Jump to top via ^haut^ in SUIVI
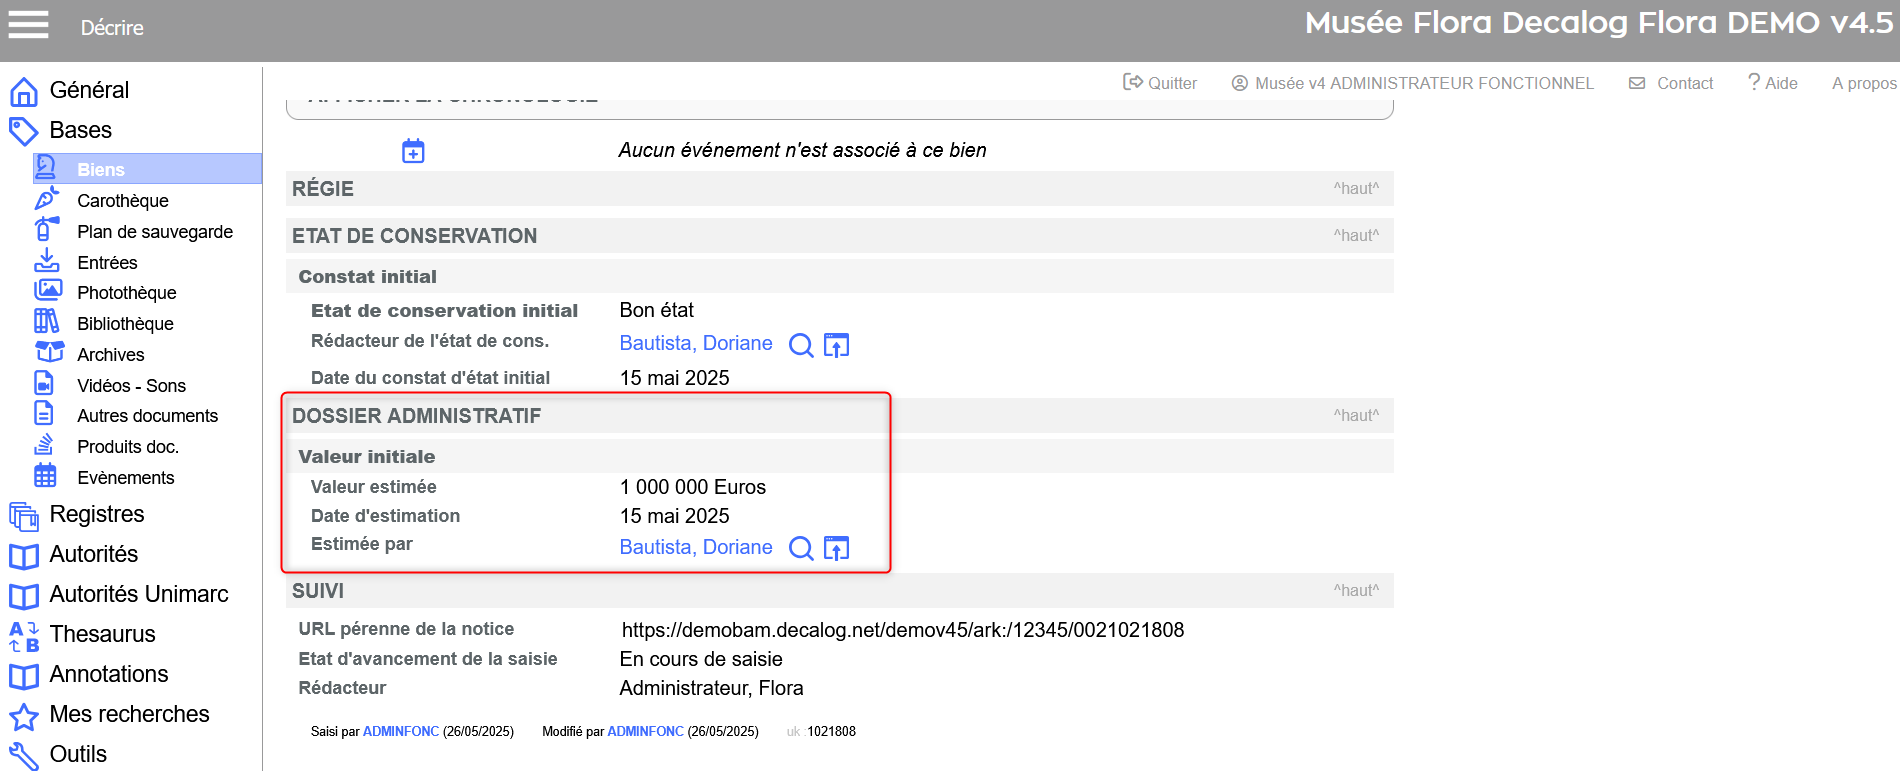This screenshot has height=771, width=1900. coord(1355,590)
